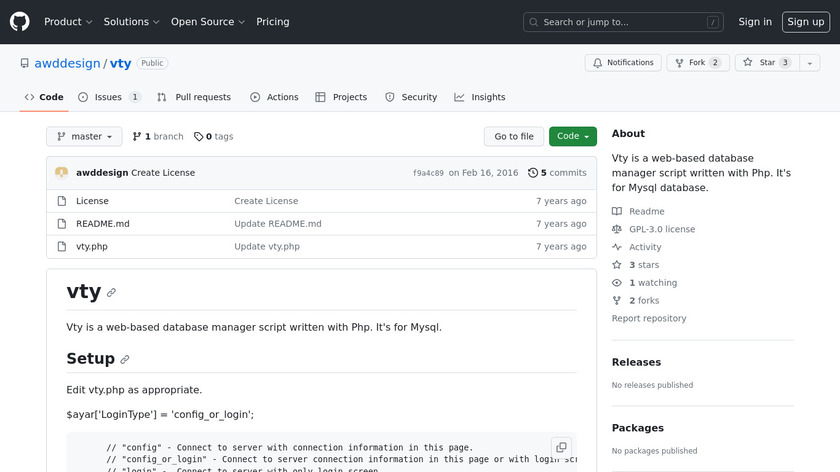The image size is (840, 472).
Task: Click the GPL-3.0 license link
Action: pyautogui.click(x=661, y=229)
